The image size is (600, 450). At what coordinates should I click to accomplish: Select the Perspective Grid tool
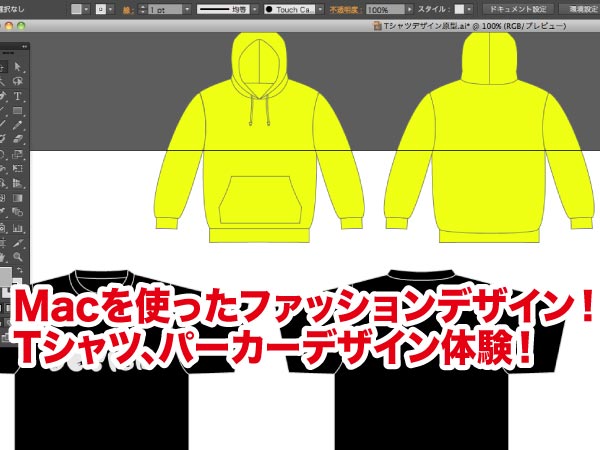click(17, 183)
